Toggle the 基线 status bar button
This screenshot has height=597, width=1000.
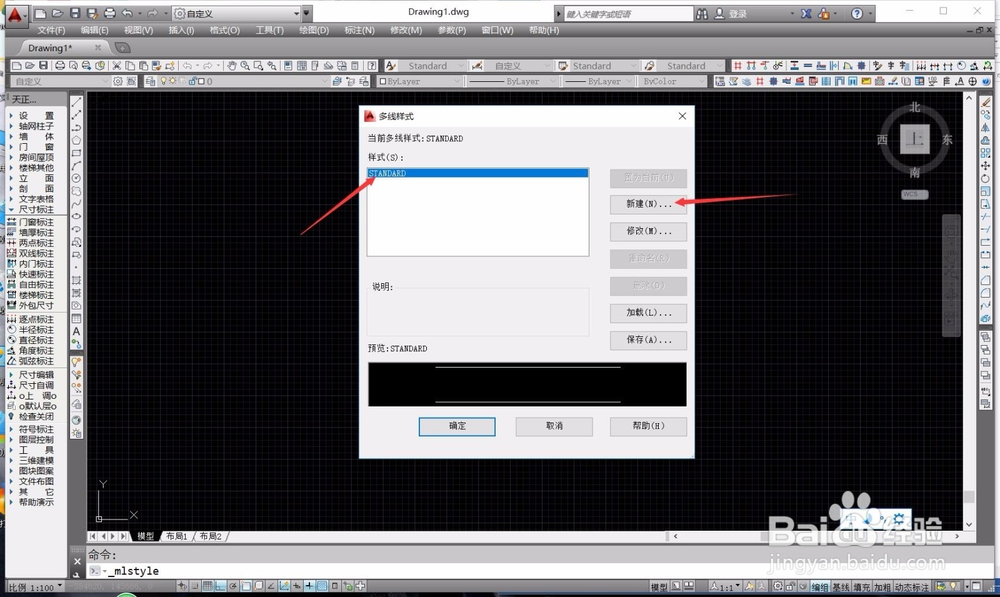(841, 587)
